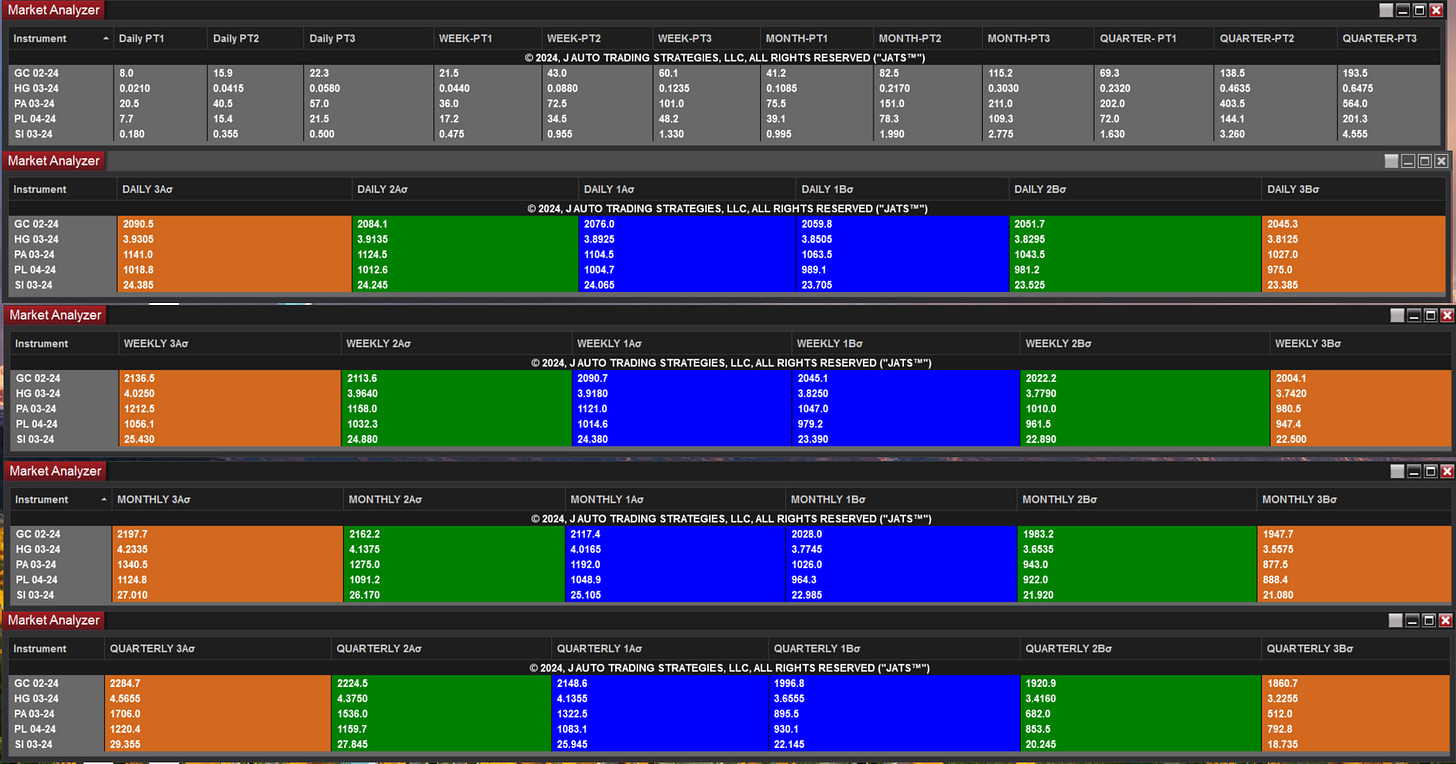
Task: Click the orange cell showing 2136.5
Action: point(229,378)
